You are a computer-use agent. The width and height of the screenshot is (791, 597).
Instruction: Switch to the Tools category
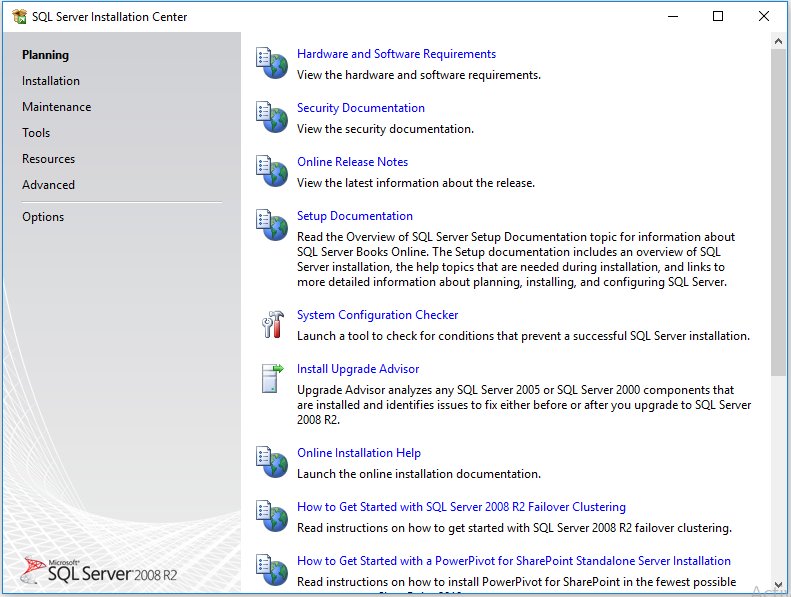(36, 133)
